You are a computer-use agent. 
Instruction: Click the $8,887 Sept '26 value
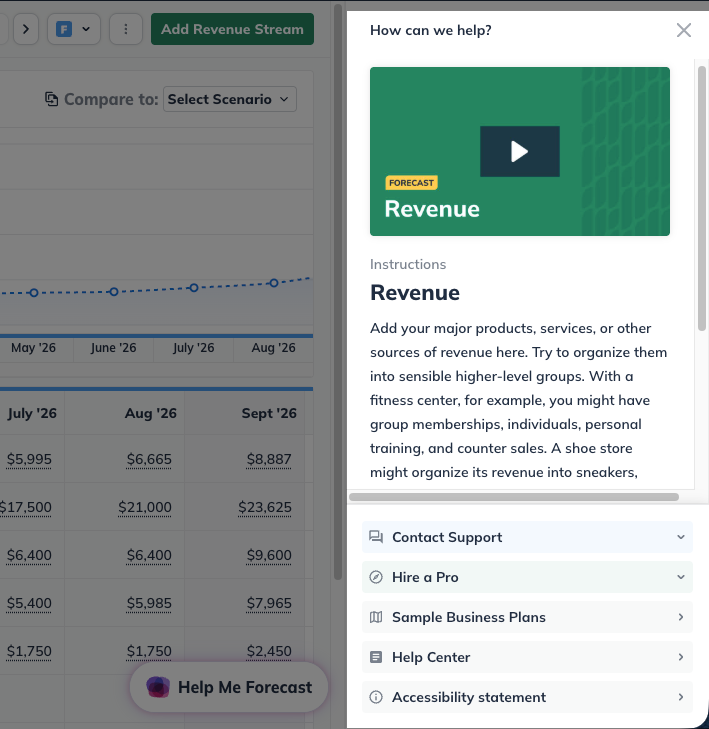[269, 459]
